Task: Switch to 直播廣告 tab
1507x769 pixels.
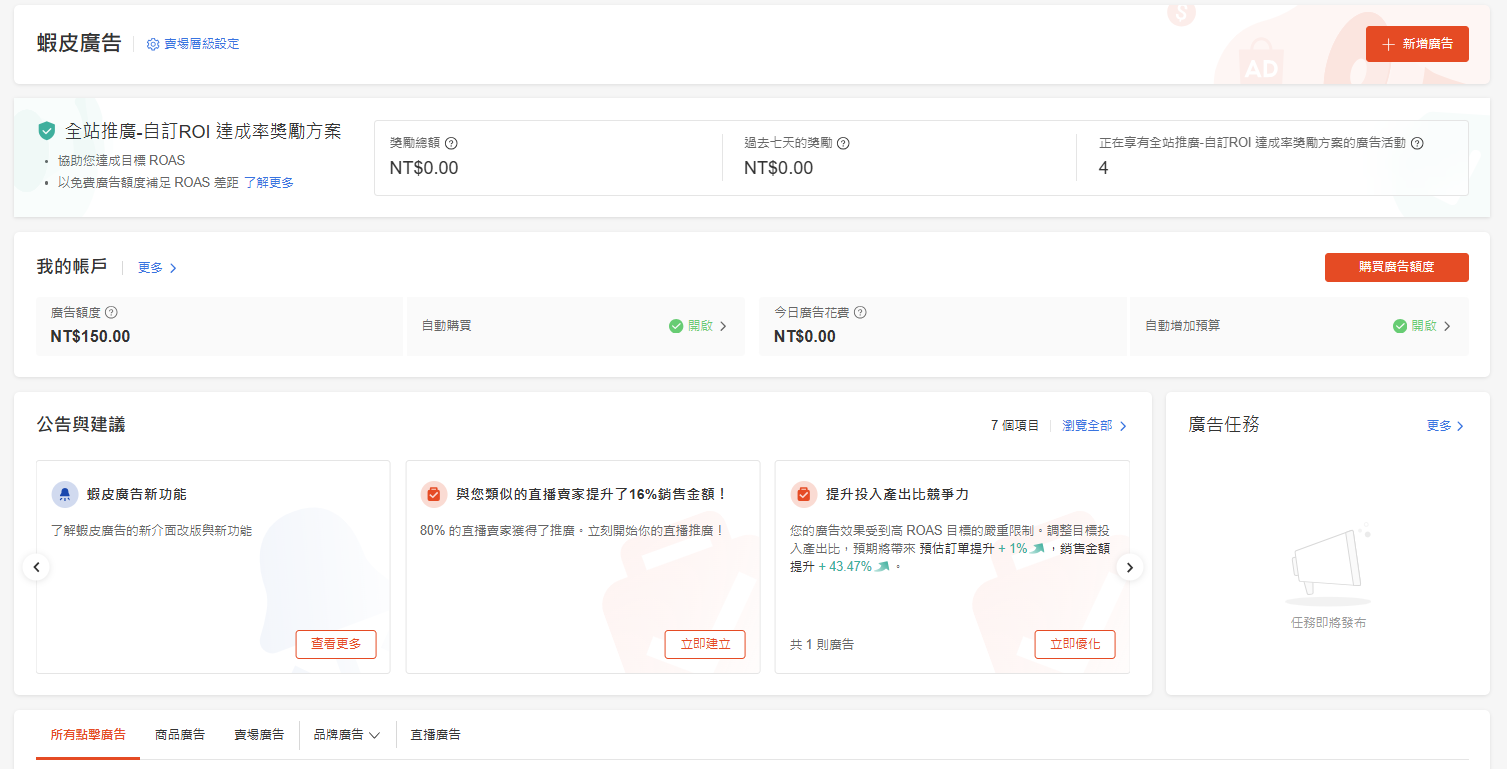Action: point(436,735)
